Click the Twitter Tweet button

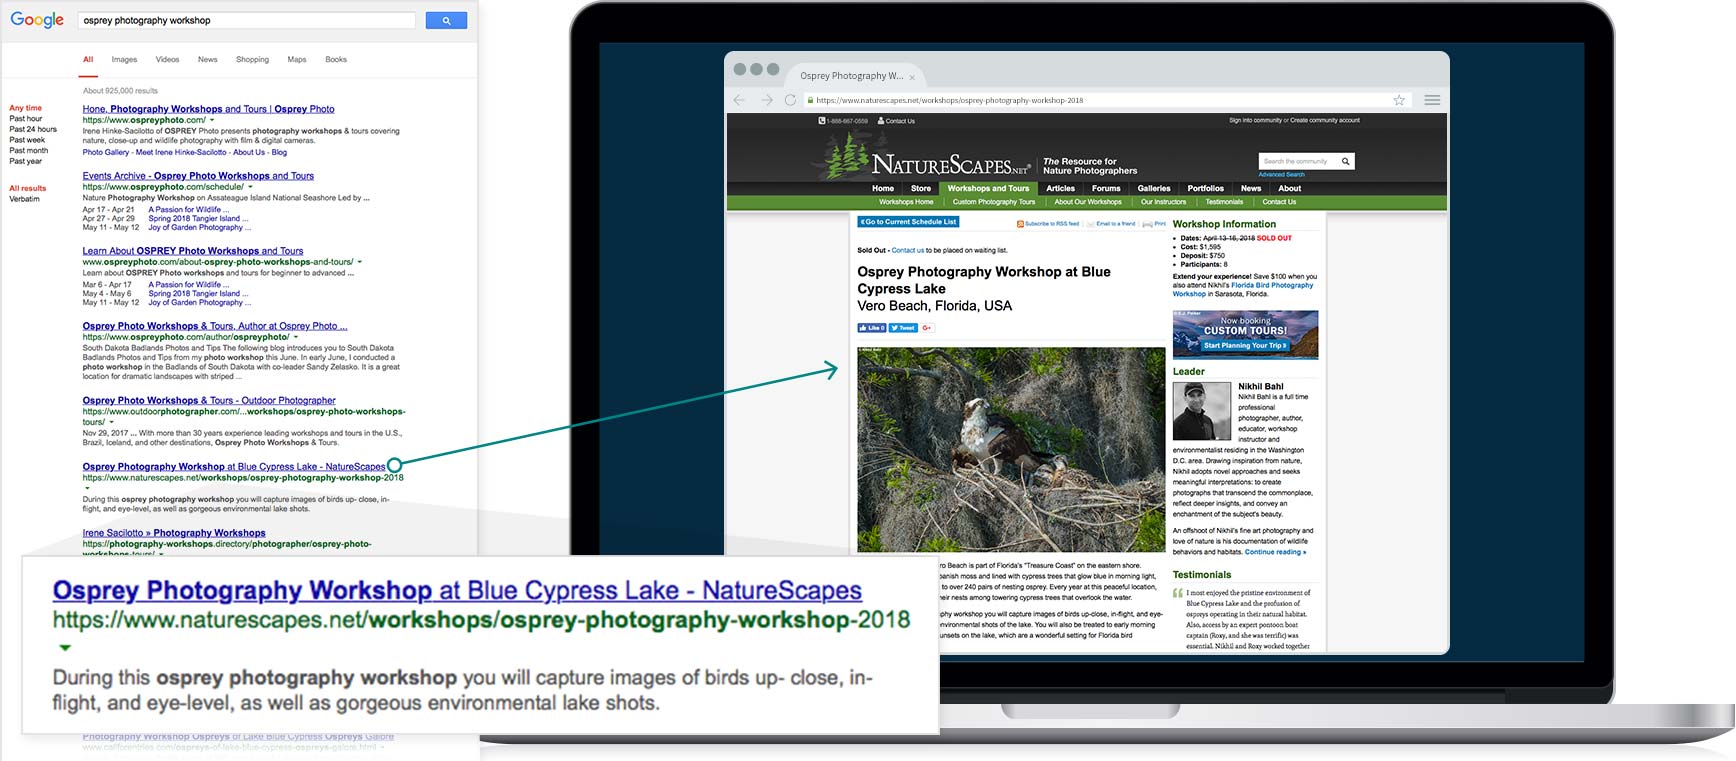(x=903, y=328)
